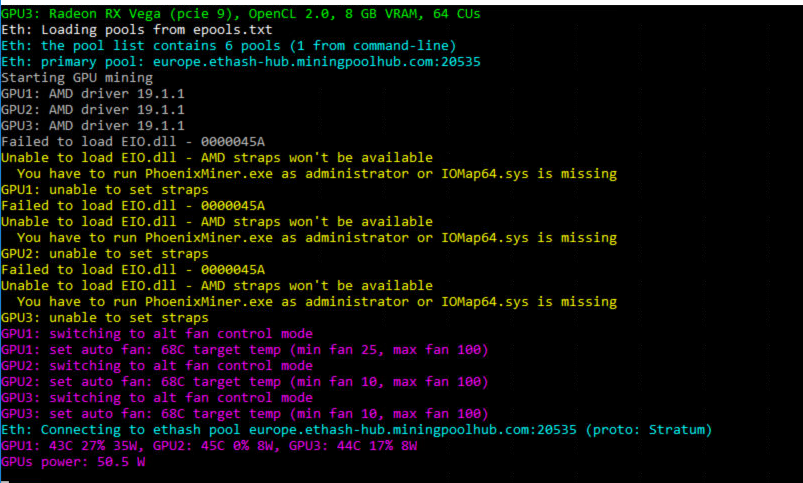Click the GPU3 Radeon RX Vega info line
The image size is (803, 483).
(241, 14)
